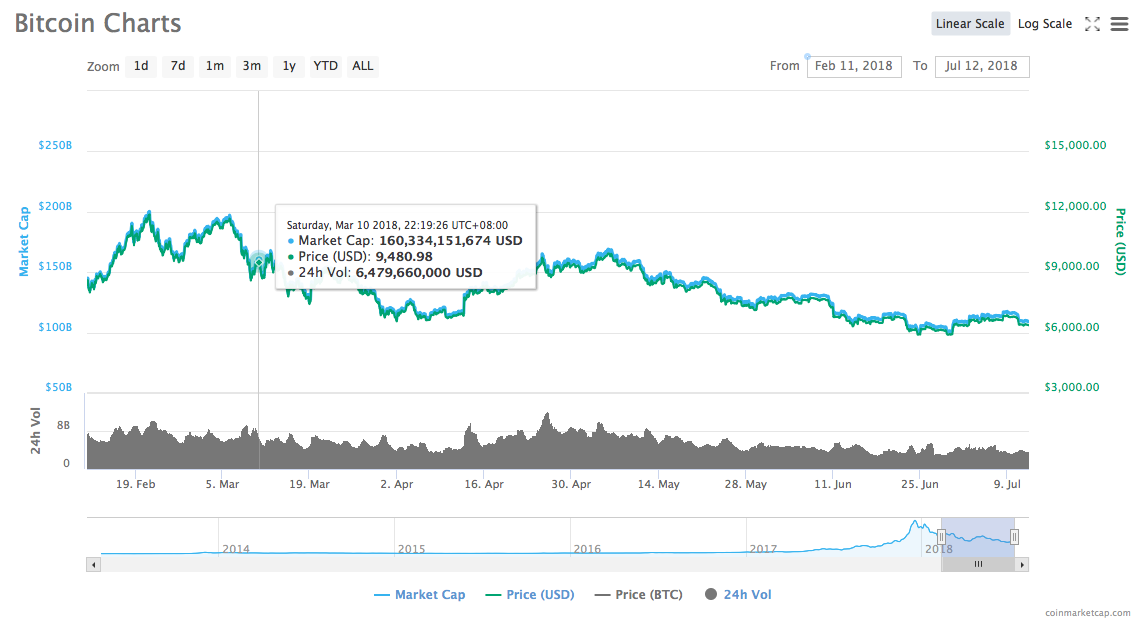1141x621 pixels.
Task: Select the YTD zoom range
Action: click(325, 66)
